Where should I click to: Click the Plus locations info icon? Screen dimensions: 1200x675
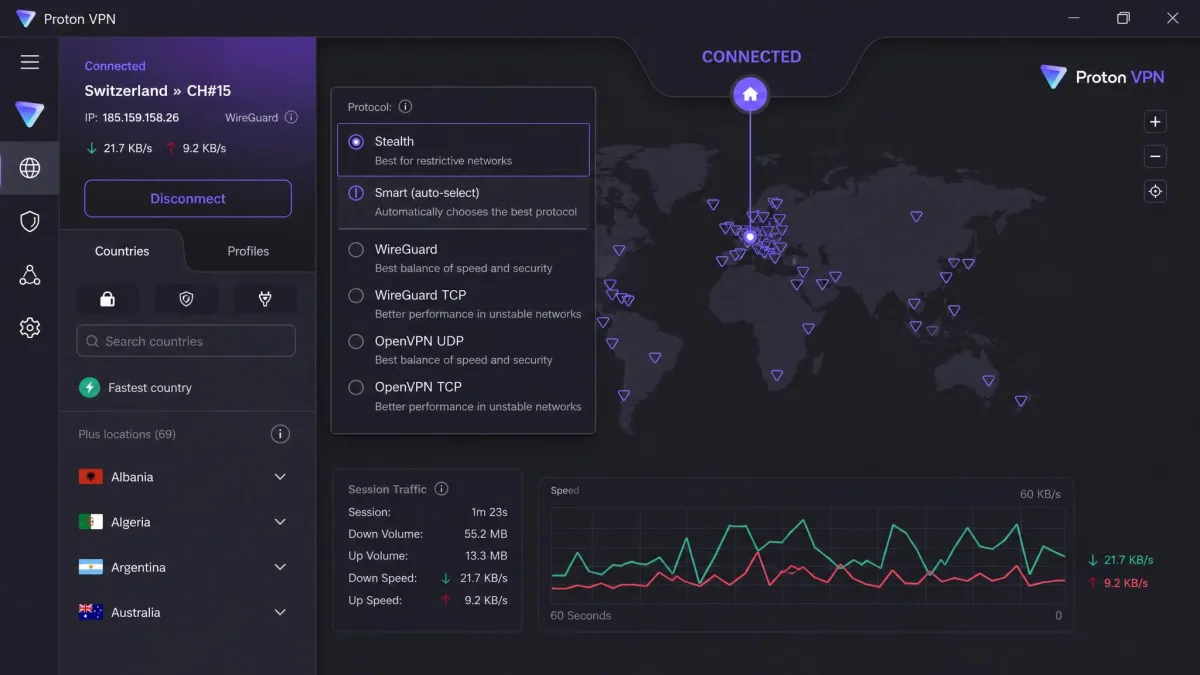point(281,434)
